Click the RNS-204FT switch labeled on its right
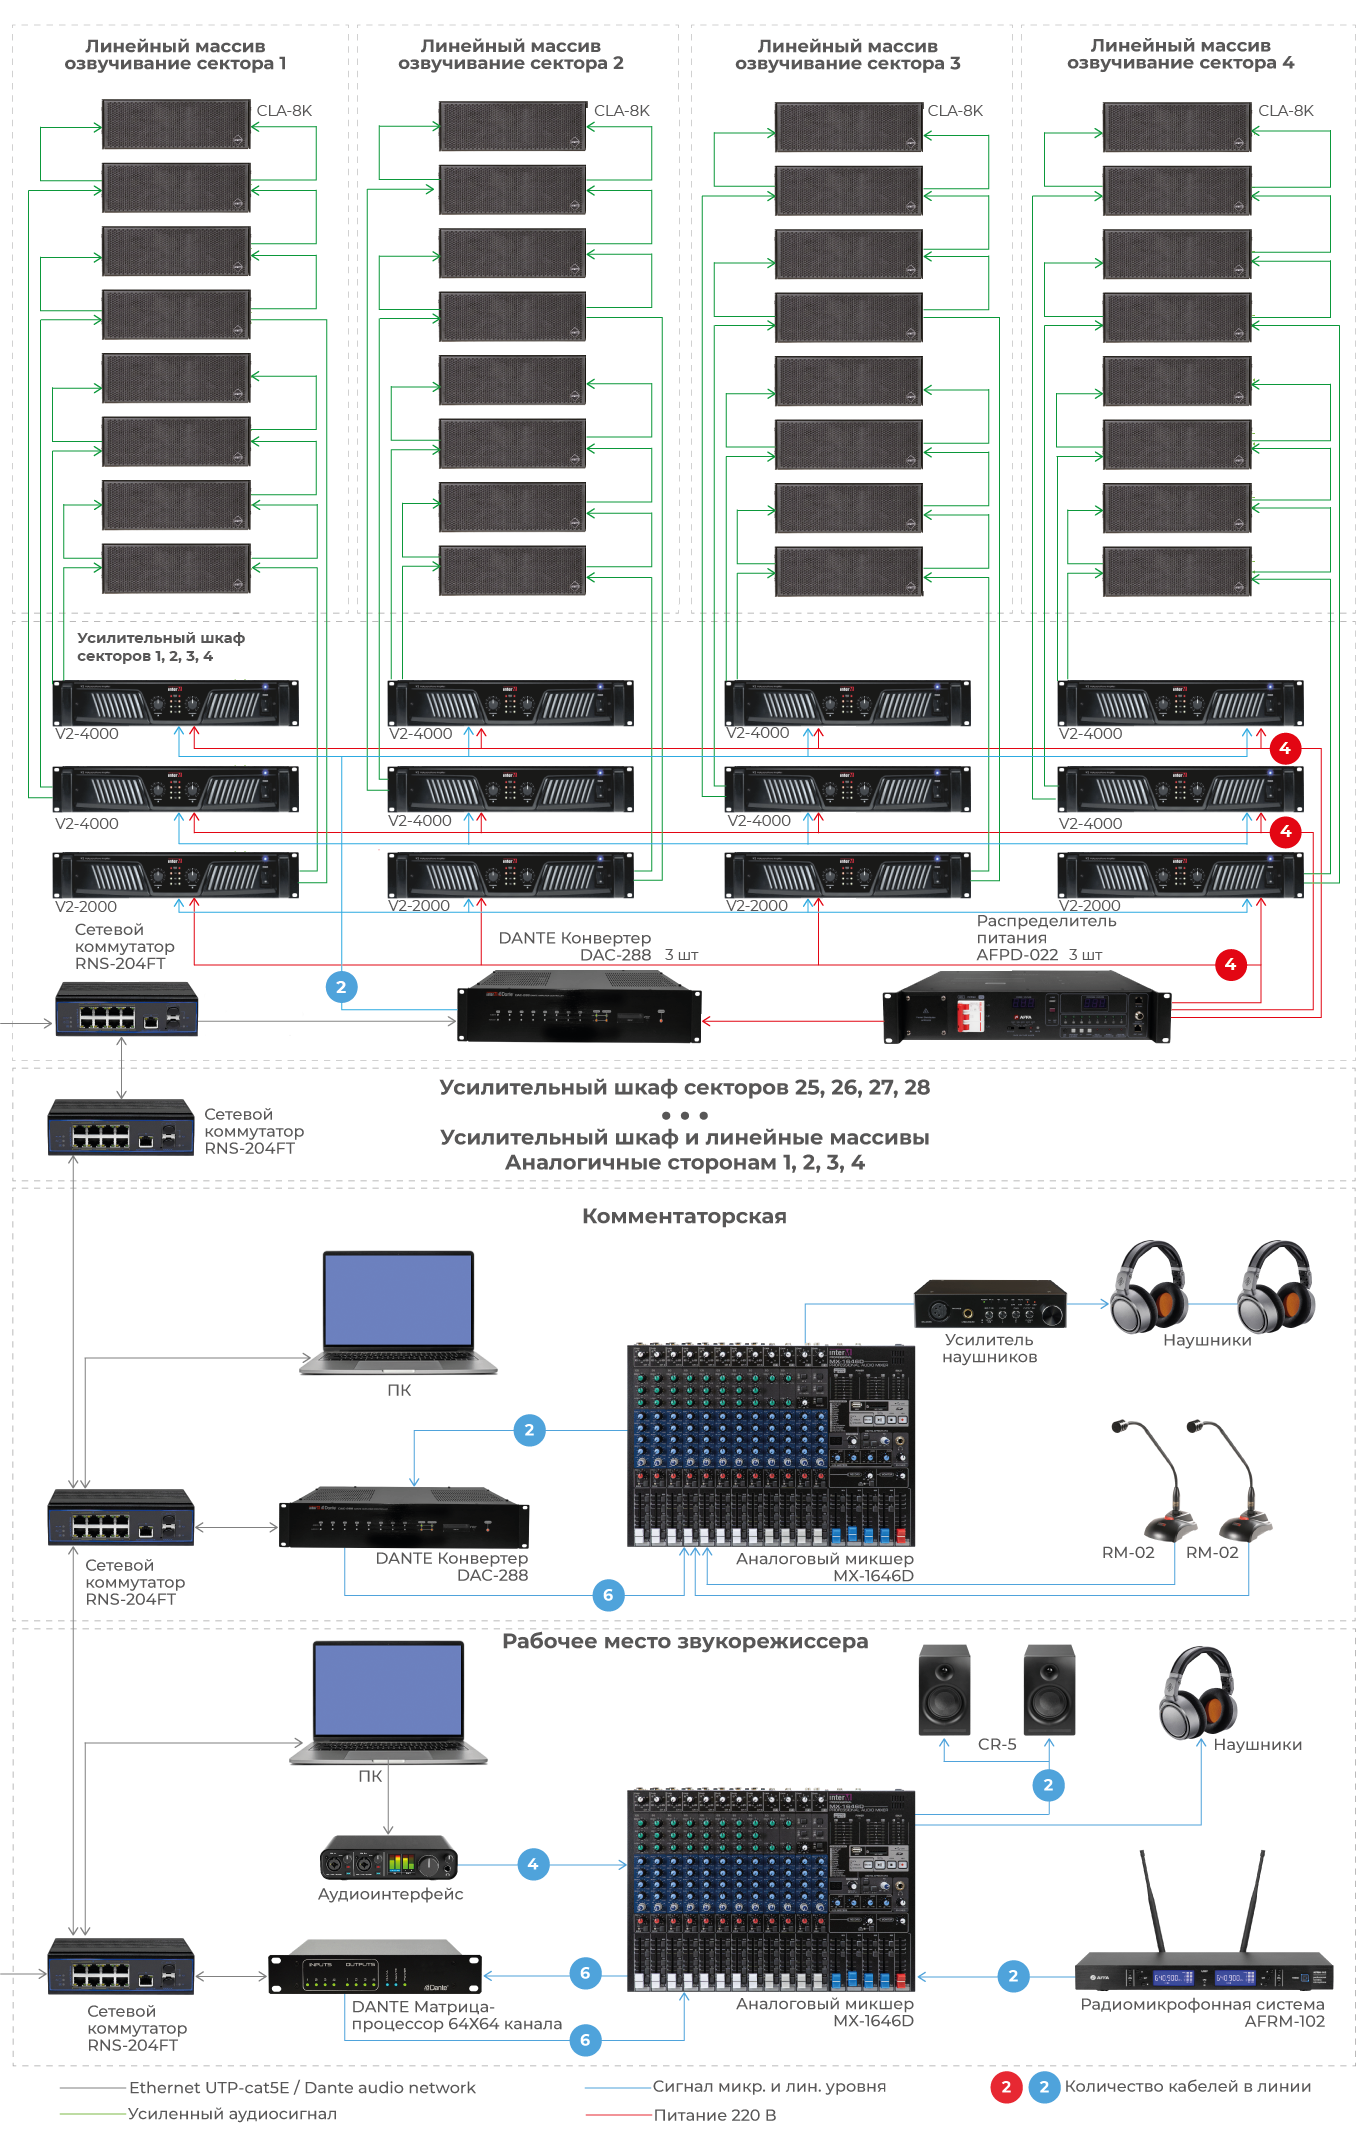1366x2156 pixels. tap(121, 1127)
